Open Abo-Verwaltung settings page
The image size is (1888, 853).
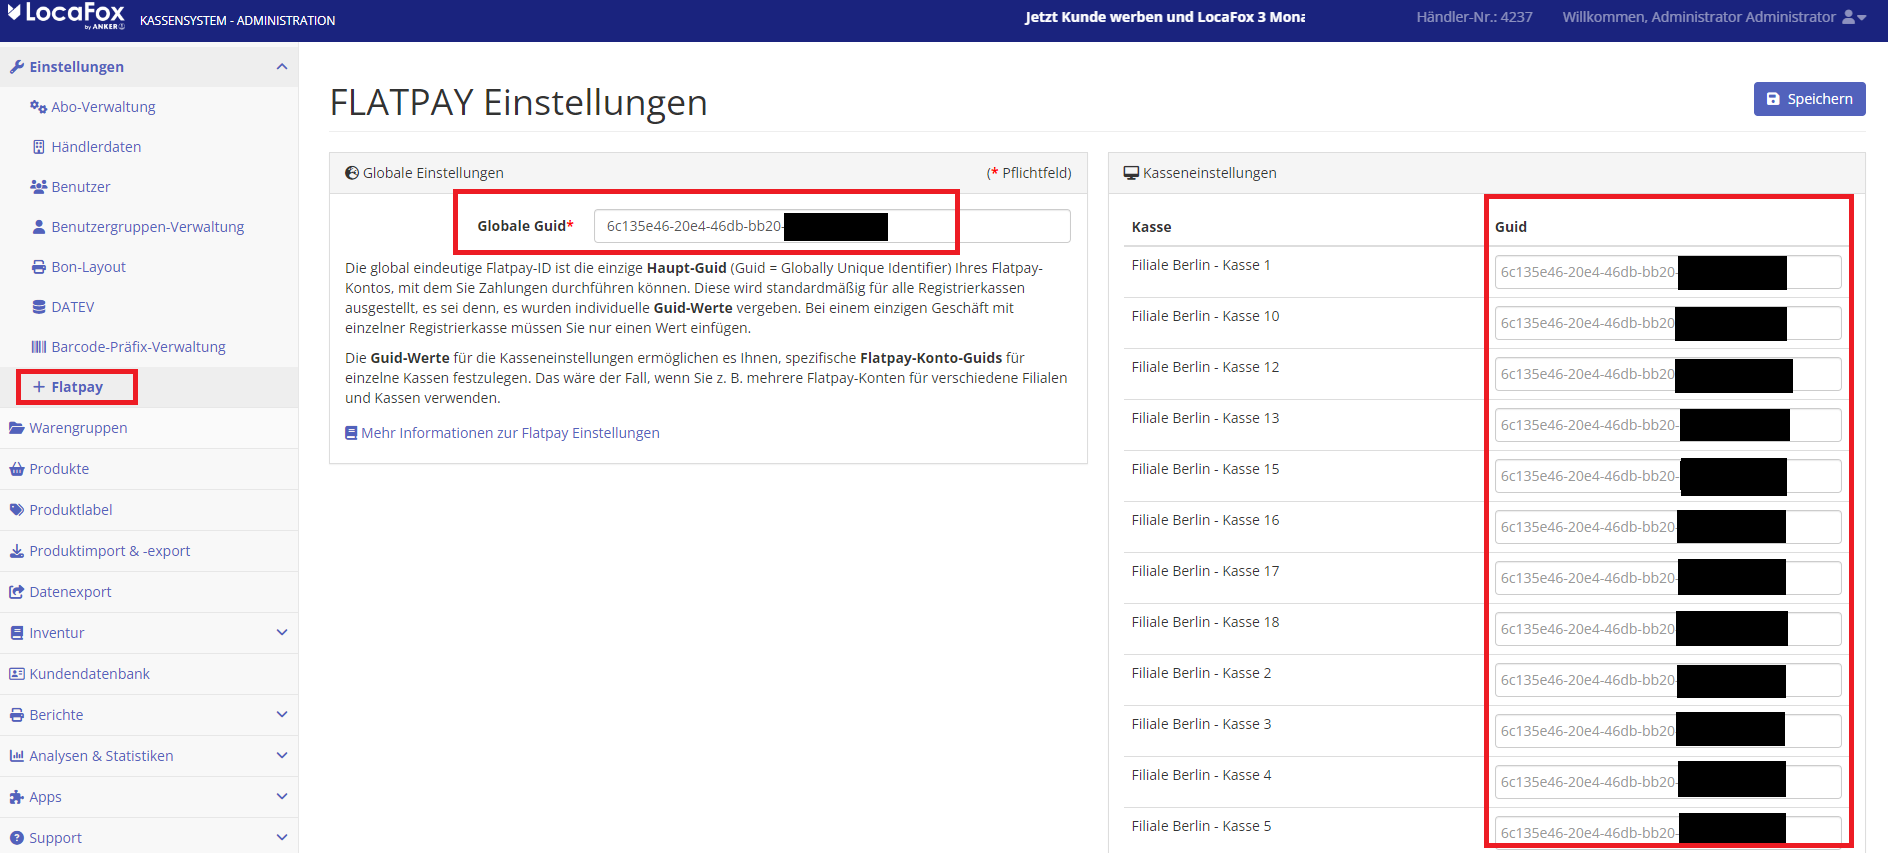tap(103, 107)
